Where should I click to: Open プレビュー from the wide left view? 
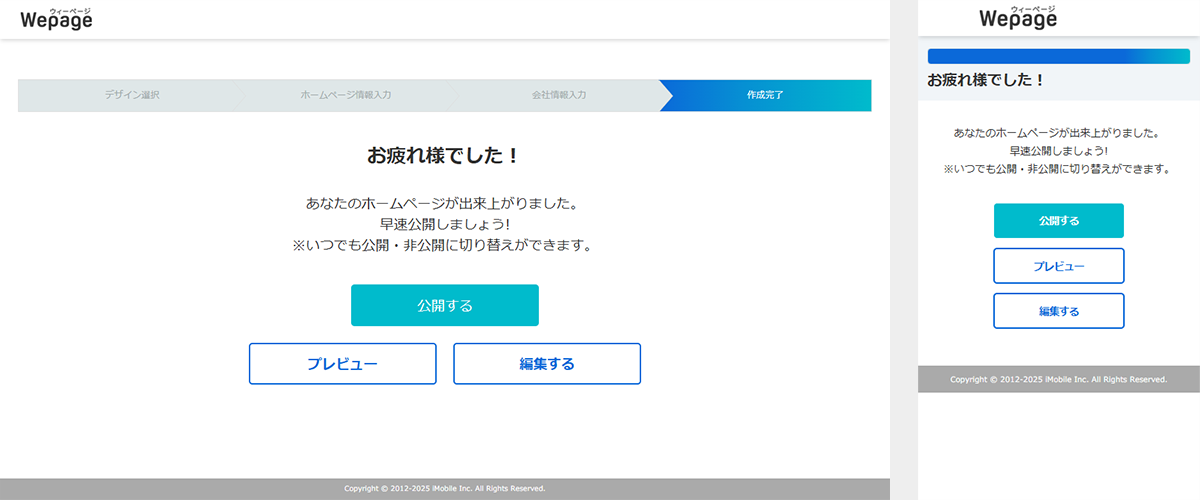[342, 364]
